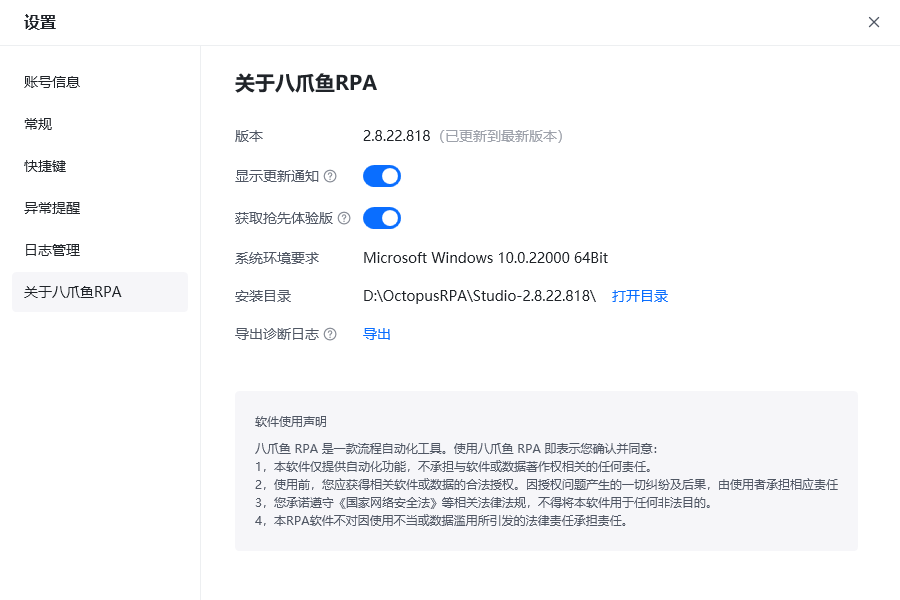Viewport: 900px width, 600px height.
Task: Click the install path D:\OctopusRPA\Studio-2.8.22.818\
Action: pyautogui.click(x=479, y=296)
